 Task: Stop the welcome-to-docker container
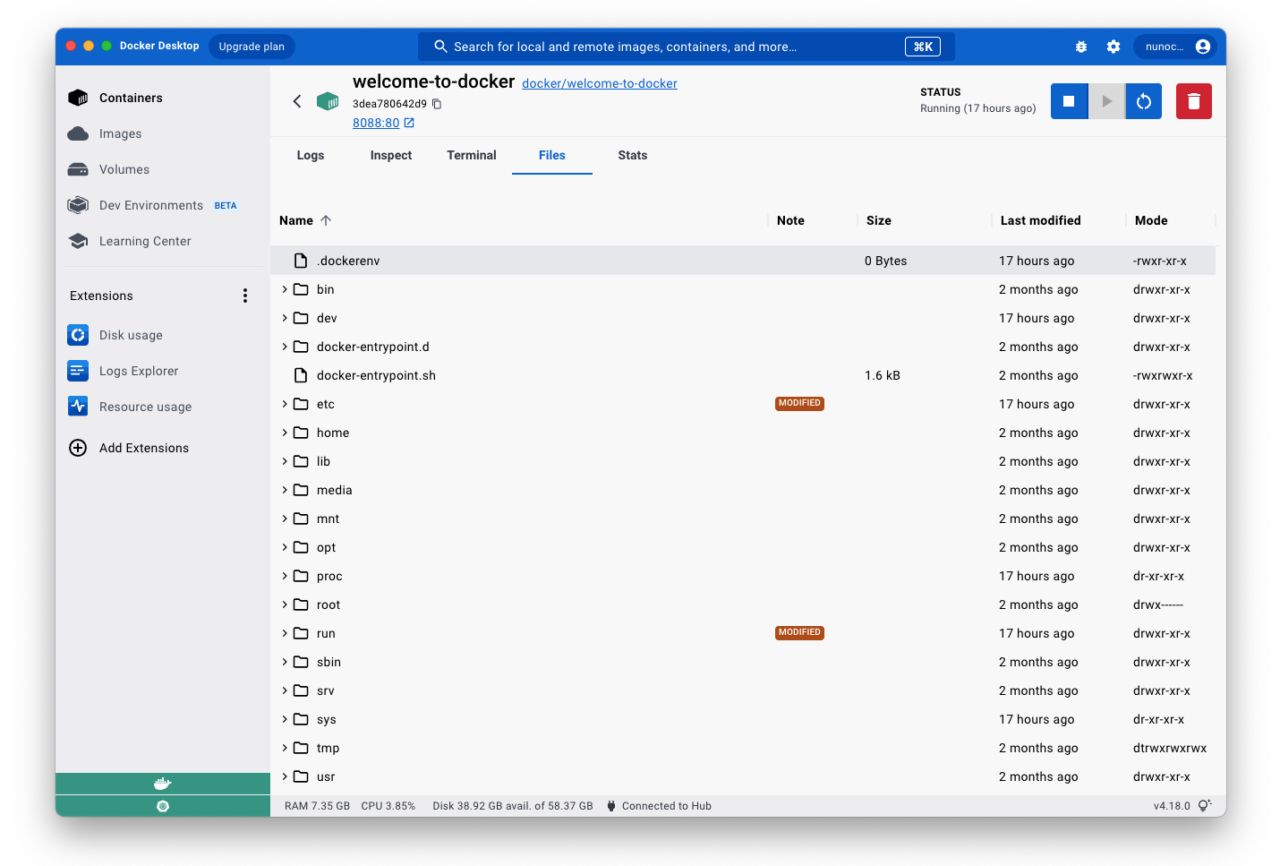(1068, 101)
